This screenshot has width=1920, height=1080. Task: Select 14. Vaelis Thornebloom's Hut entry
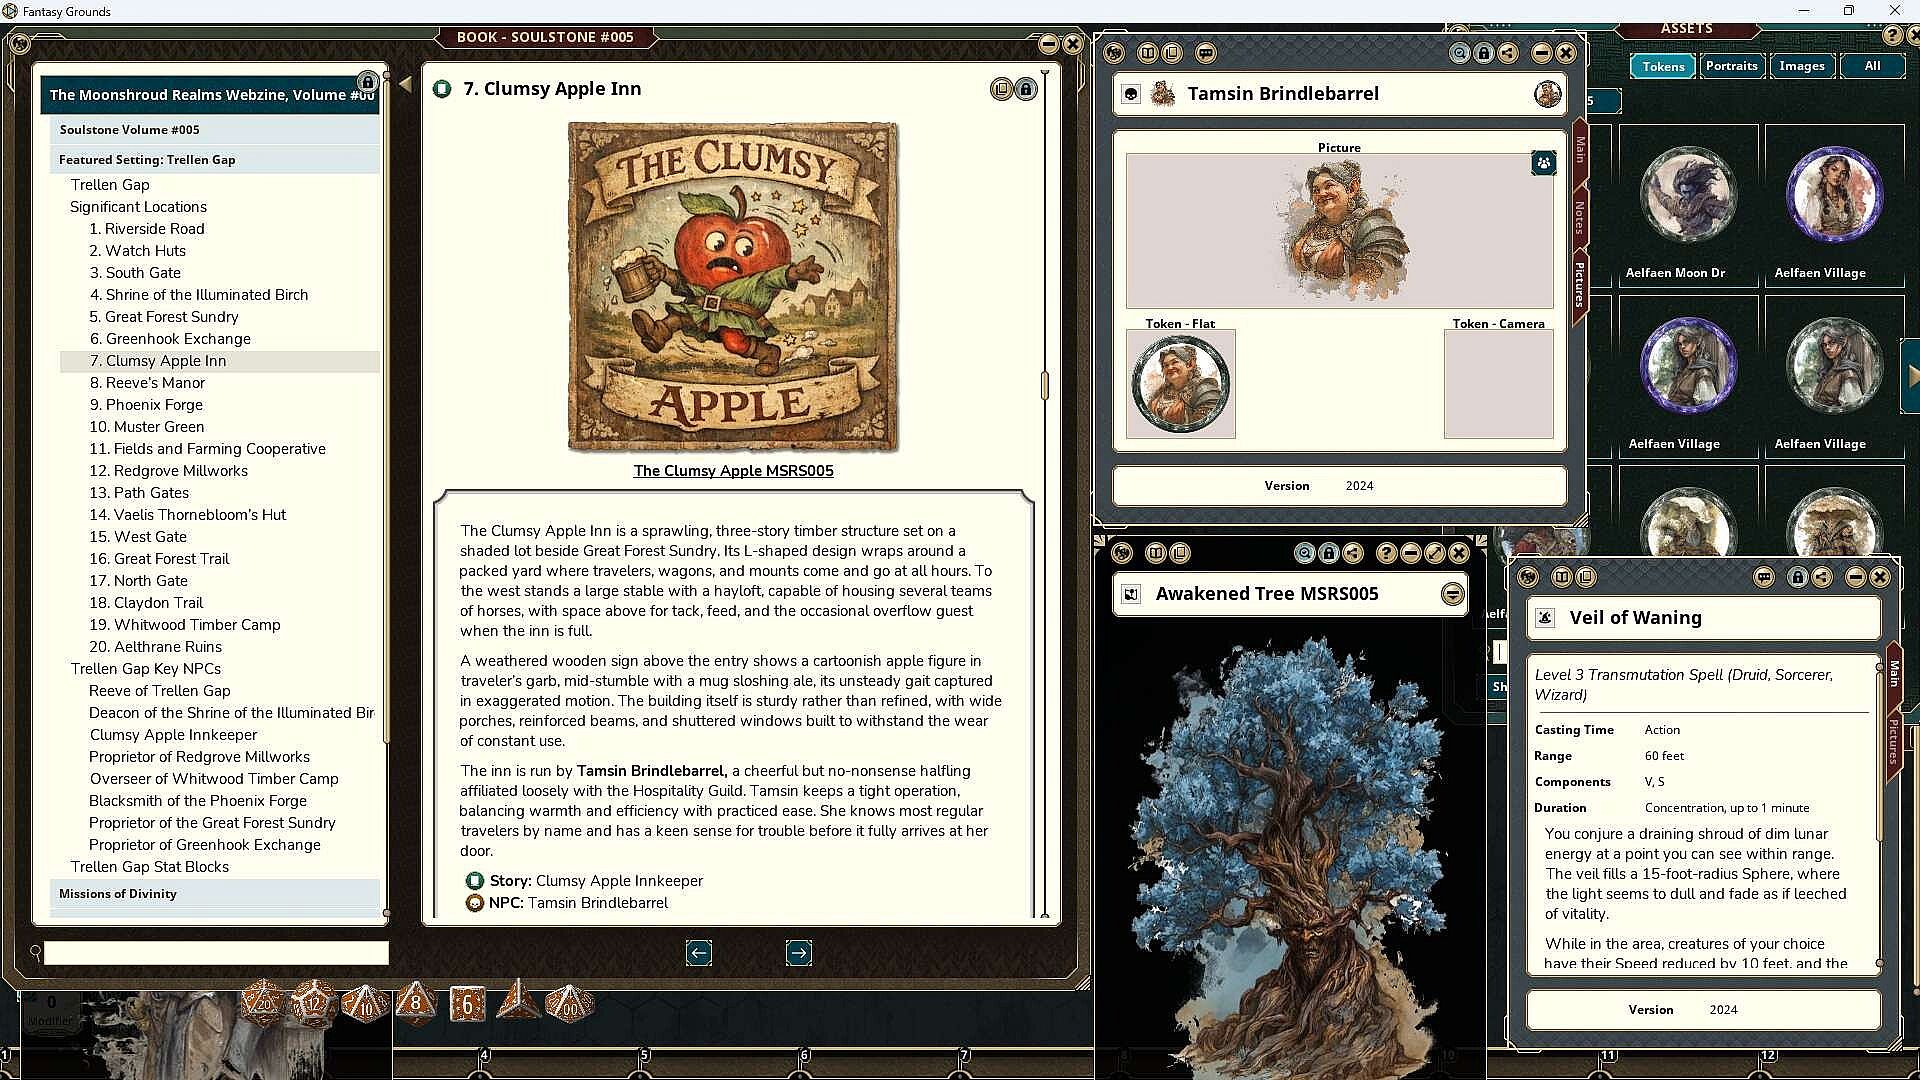click(188, 515)
